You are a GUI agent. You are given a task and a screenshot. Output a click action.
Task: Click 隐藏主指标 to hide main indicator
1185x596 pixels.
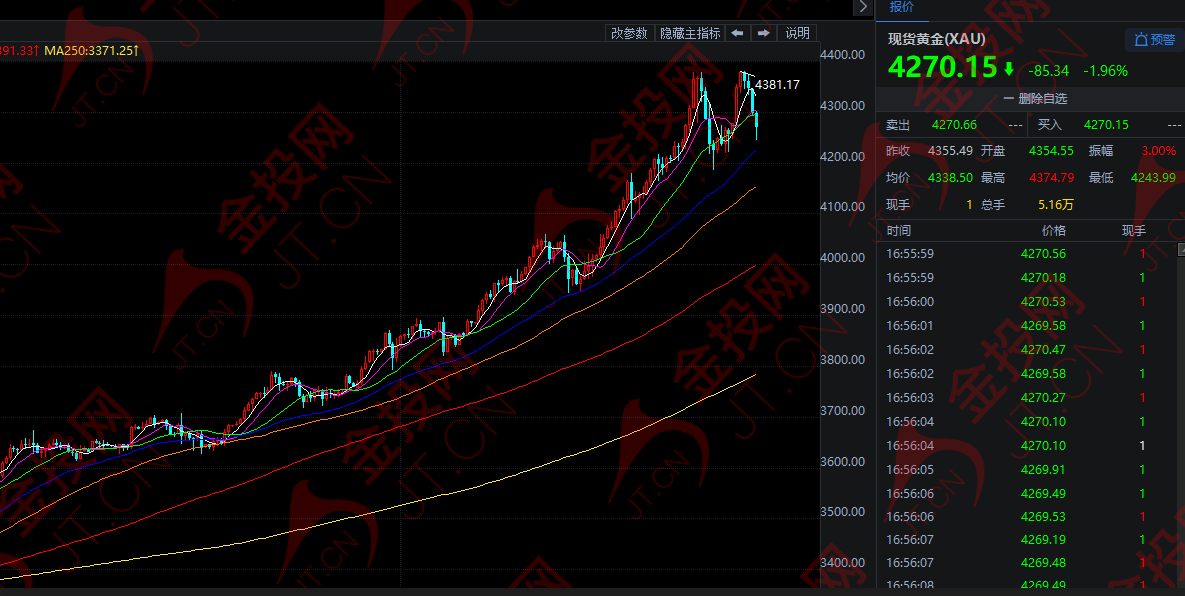690,32
